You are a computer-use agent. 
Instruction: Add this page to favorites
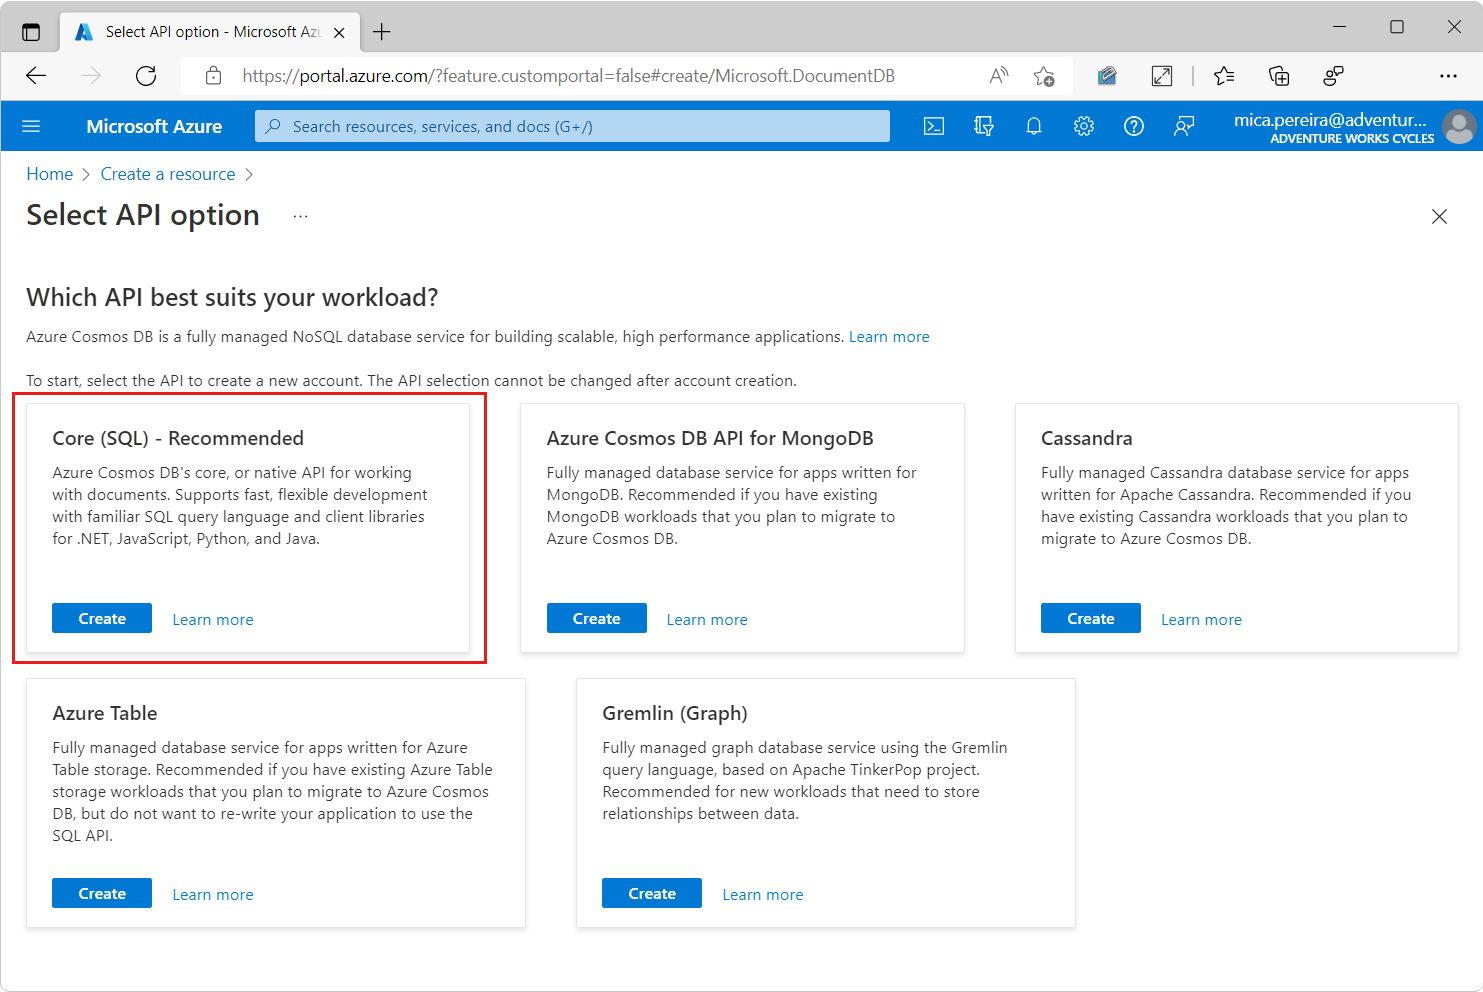[x=1044, y=76]
